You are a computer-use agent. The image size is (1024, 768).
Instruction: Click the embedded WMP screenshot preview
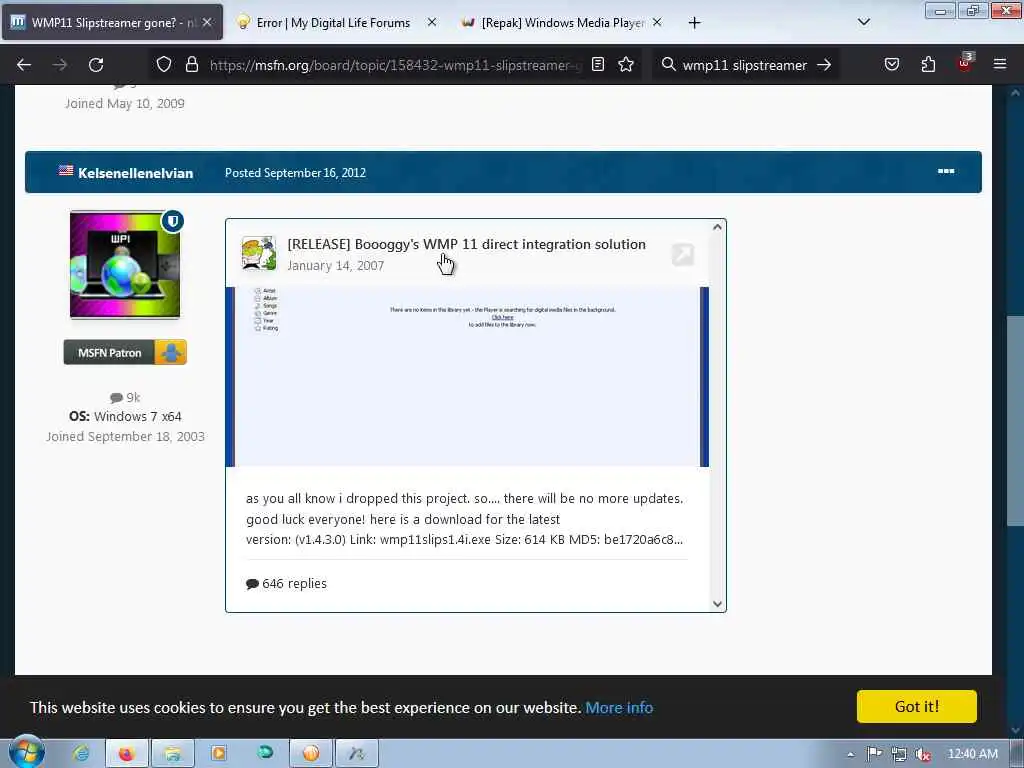point(467,377)
